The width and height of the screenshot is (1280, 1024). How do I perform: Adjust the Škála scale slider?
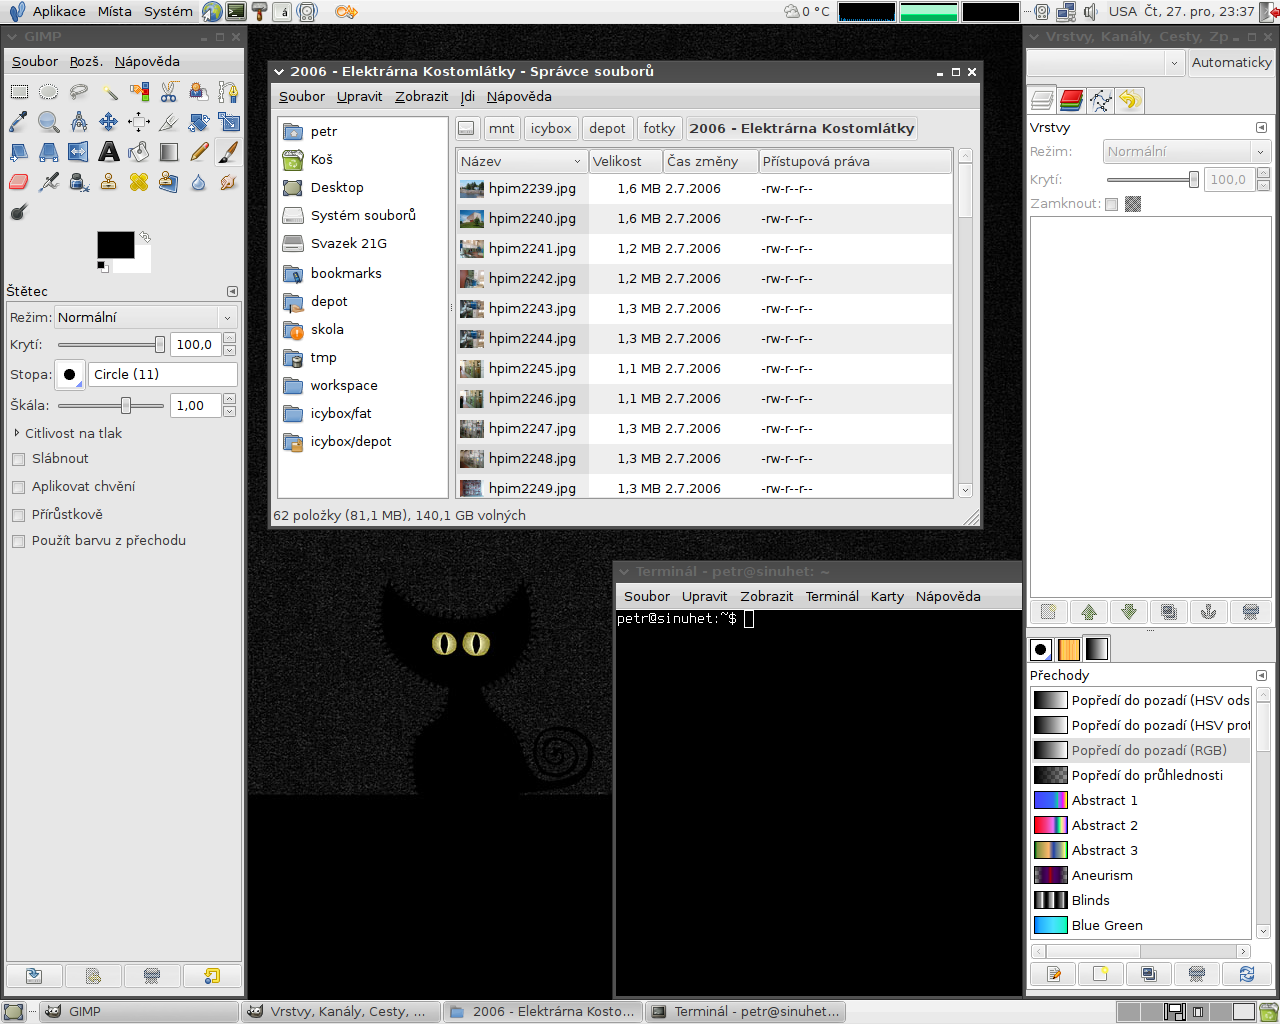pyautogui.click(x=111, y=406)
